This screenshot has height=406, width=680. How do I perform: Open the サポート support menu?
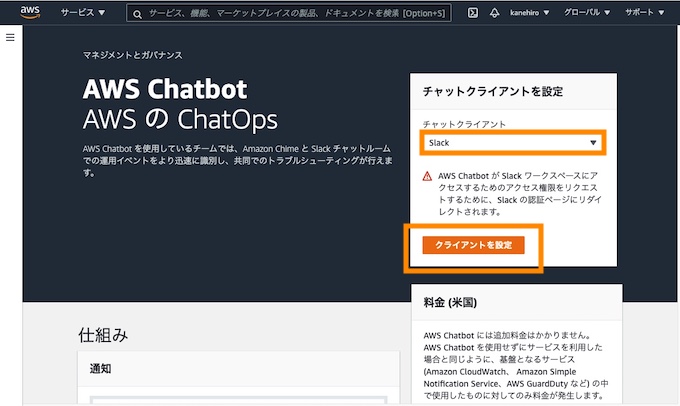coord(644,13)
